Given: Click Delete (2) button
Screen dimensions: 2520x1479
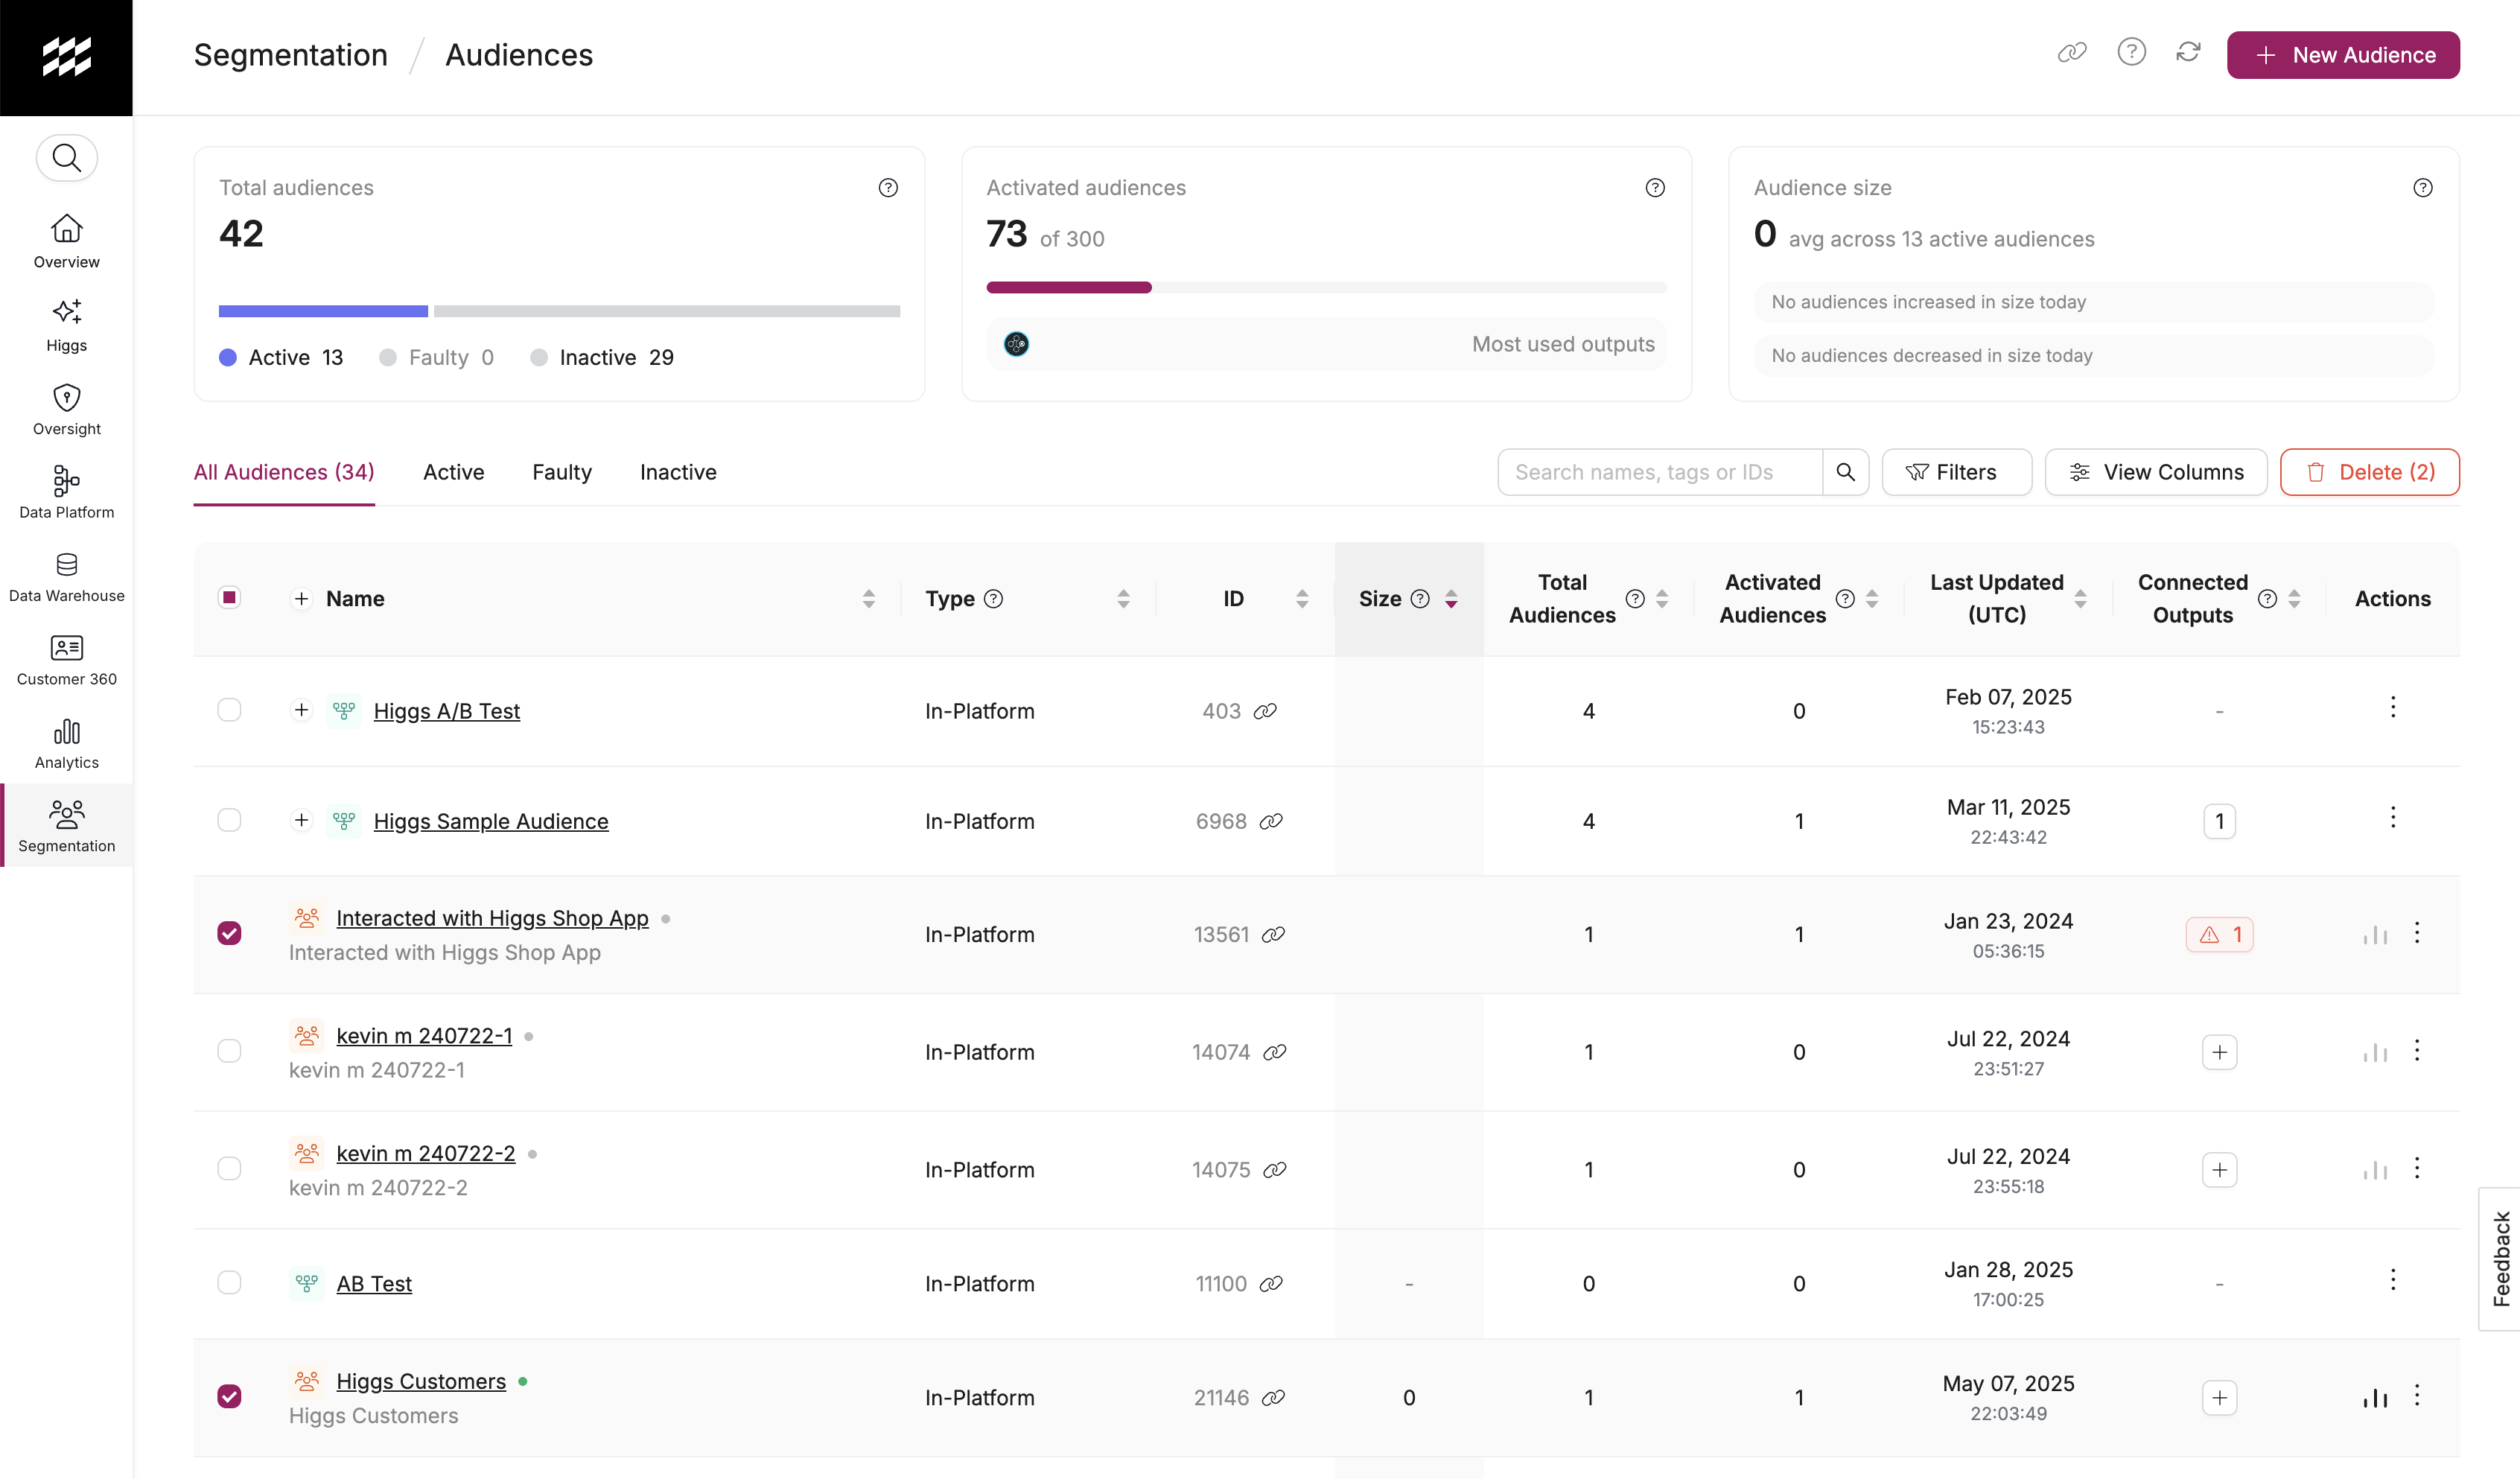Looking at the screenshot, I should click(x=2369, y=472).
